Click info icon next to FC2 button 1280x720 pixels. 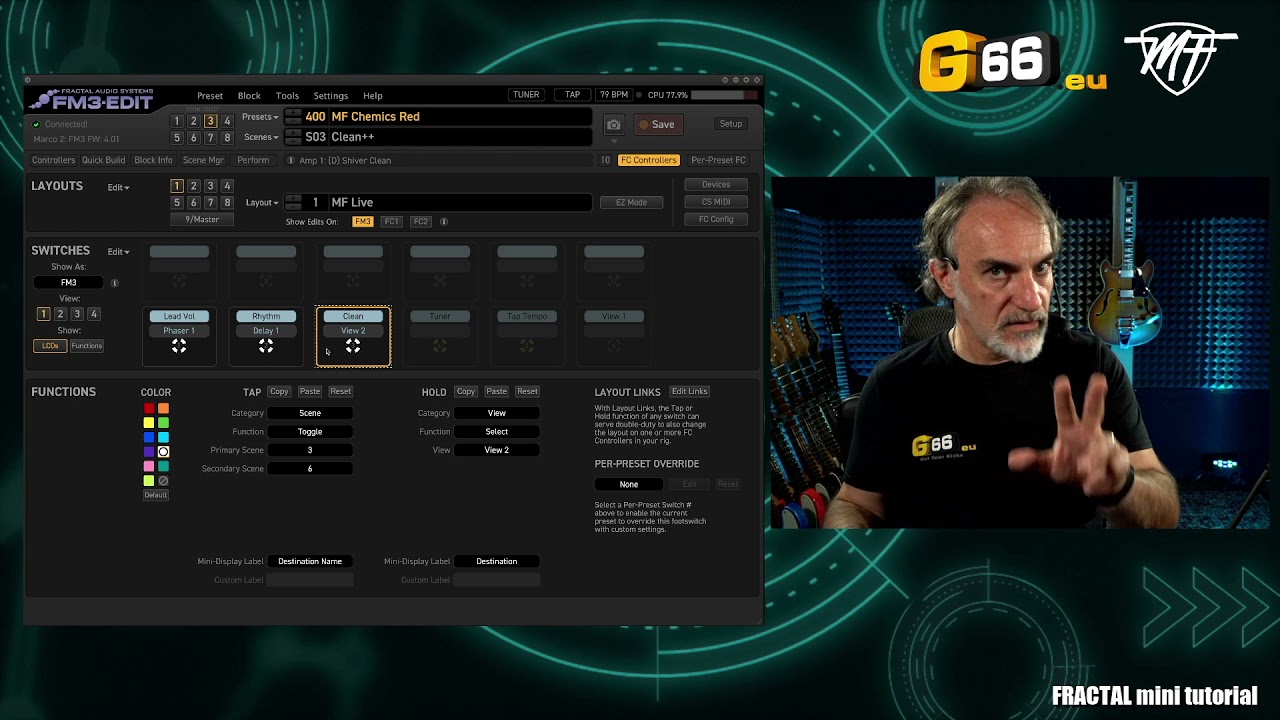click(x=444, y=221)
